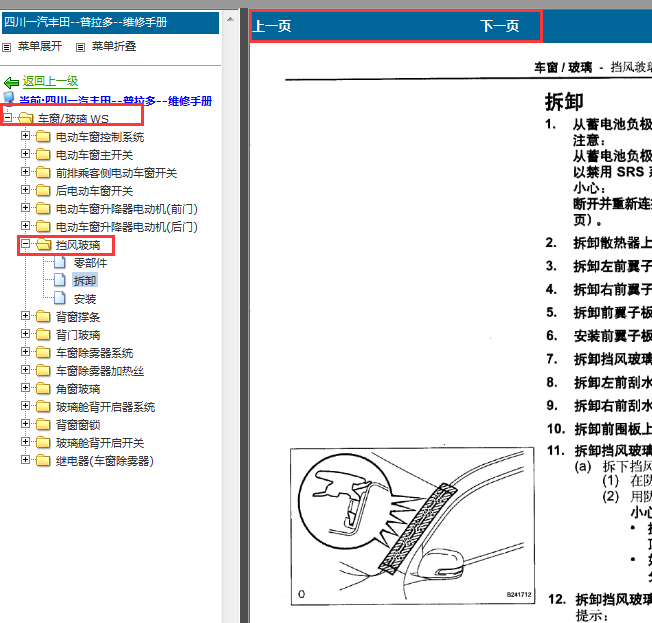Viewport: 652px width, 623px height.
Task: Expand the 后电动车窗开关 node
Action: point(25,190)
